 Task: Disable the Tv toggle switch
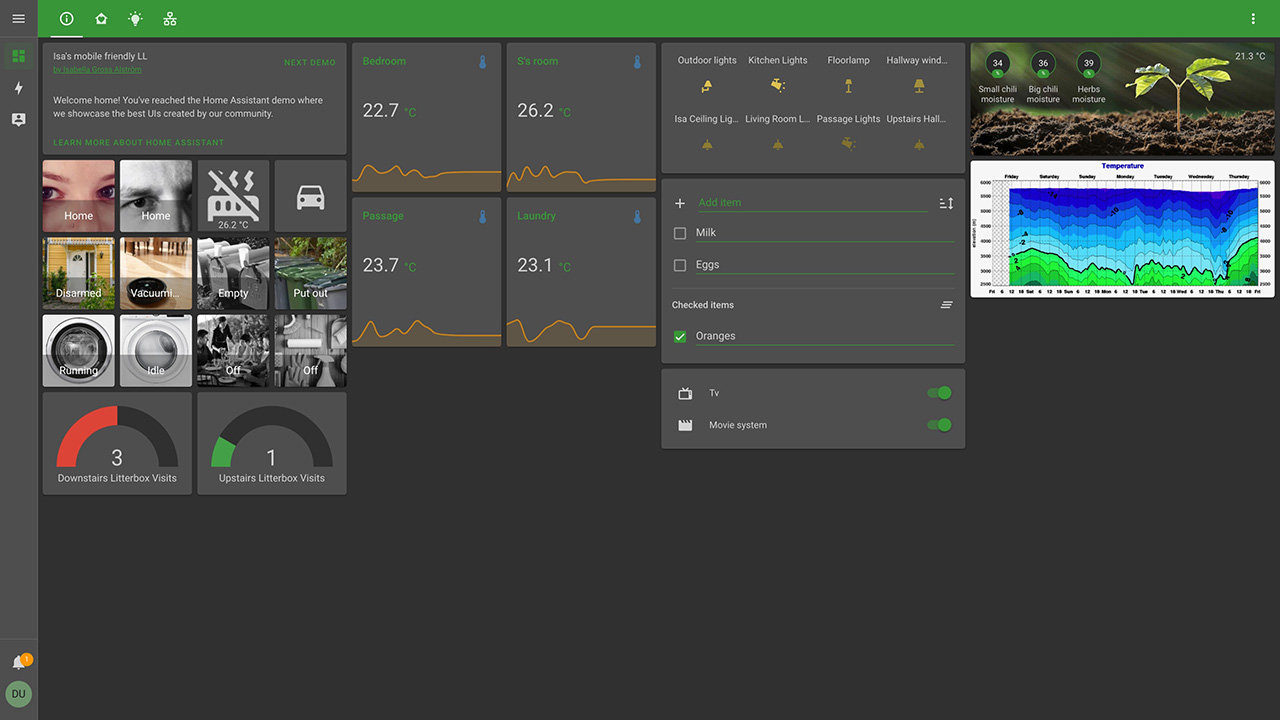pyautogui.click(x=938, y=393)
